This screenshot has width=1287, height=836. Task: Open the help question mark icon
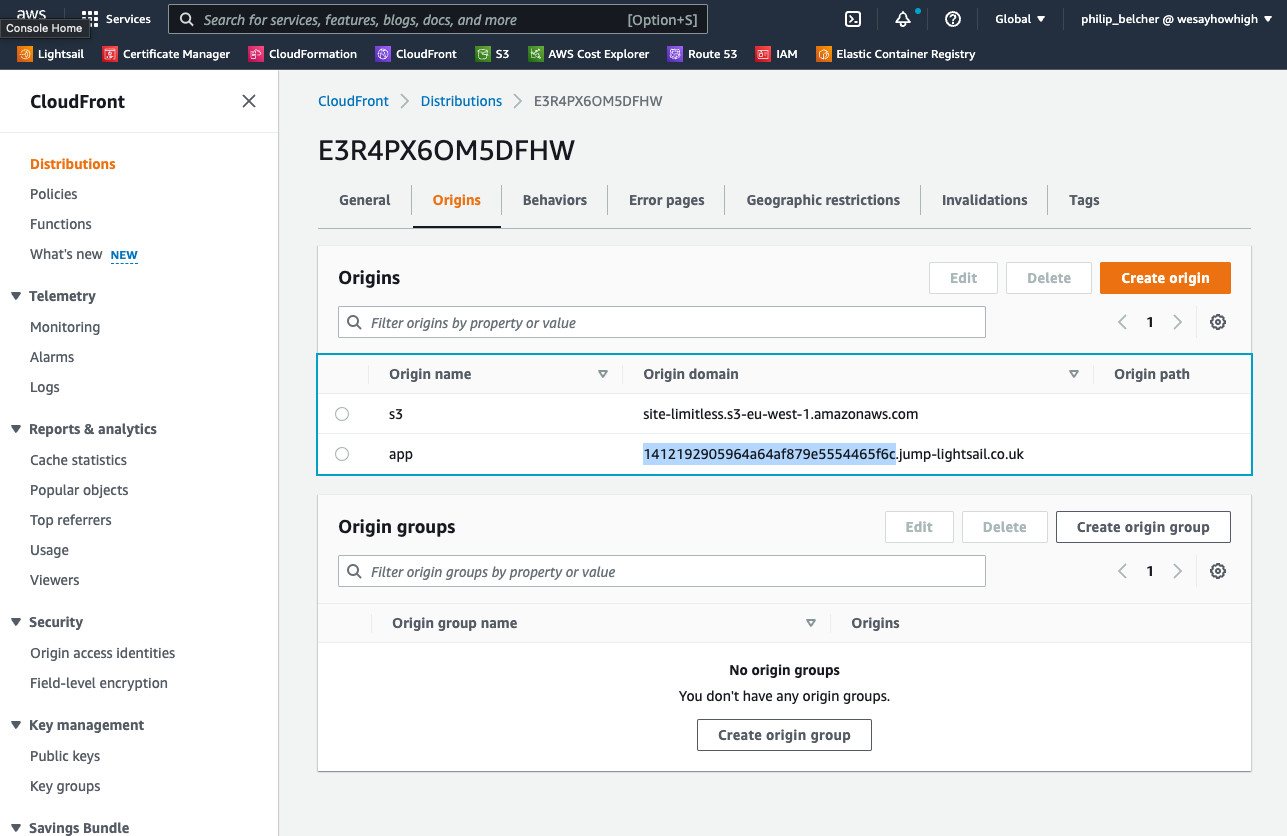(x=953, y=19)
